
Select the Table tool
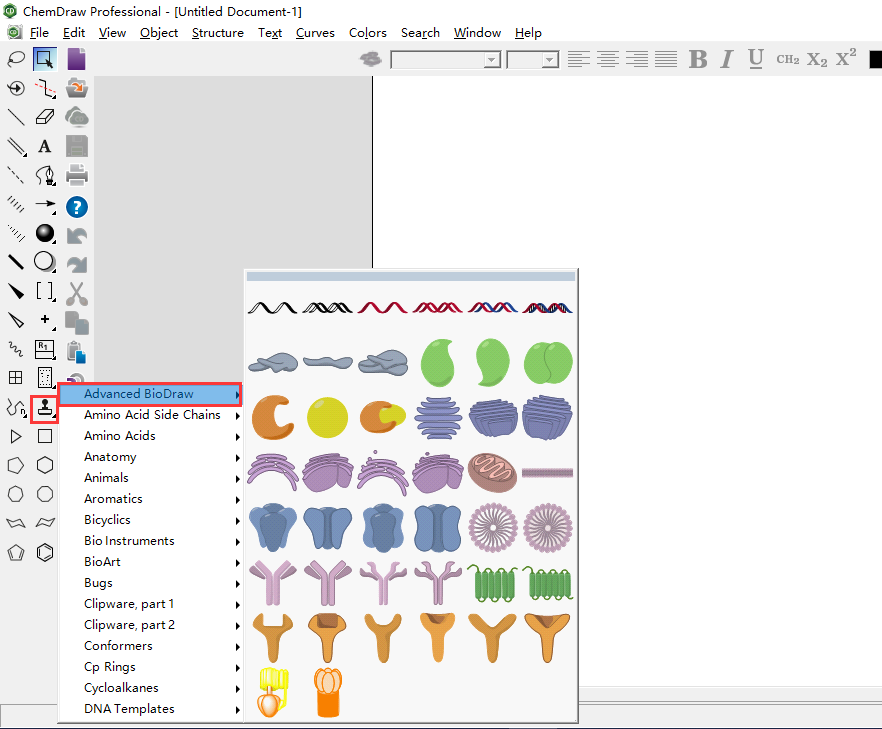coord(16,377)
